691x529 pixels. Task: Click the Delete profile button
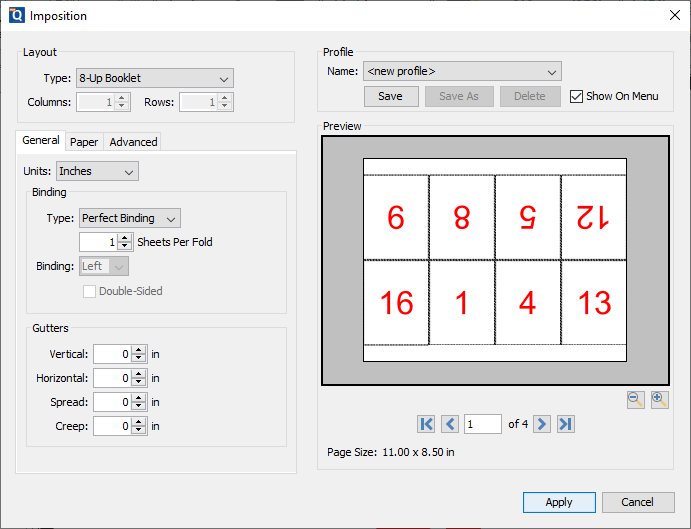pyautogui.click(x=530, y=96)
